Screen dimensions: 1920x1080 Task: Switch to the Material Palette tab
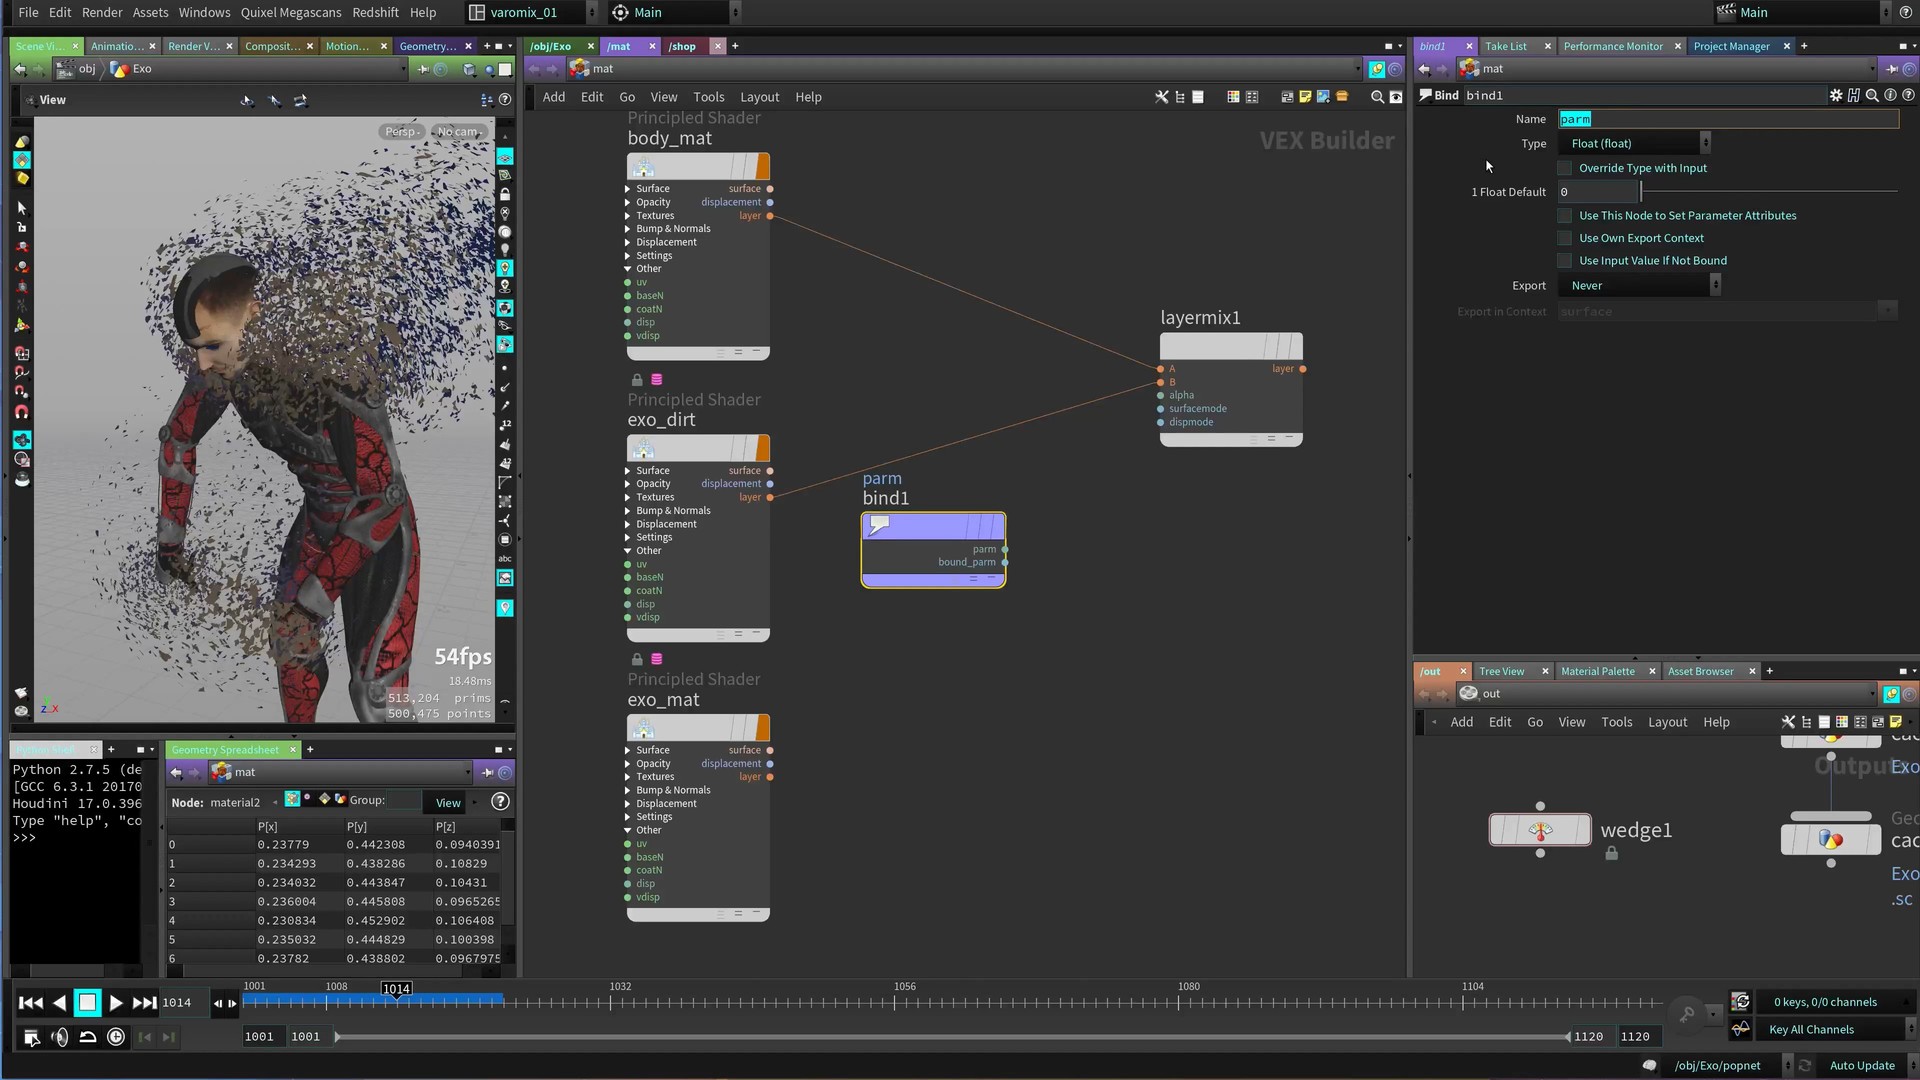[x=1597, y=671]
